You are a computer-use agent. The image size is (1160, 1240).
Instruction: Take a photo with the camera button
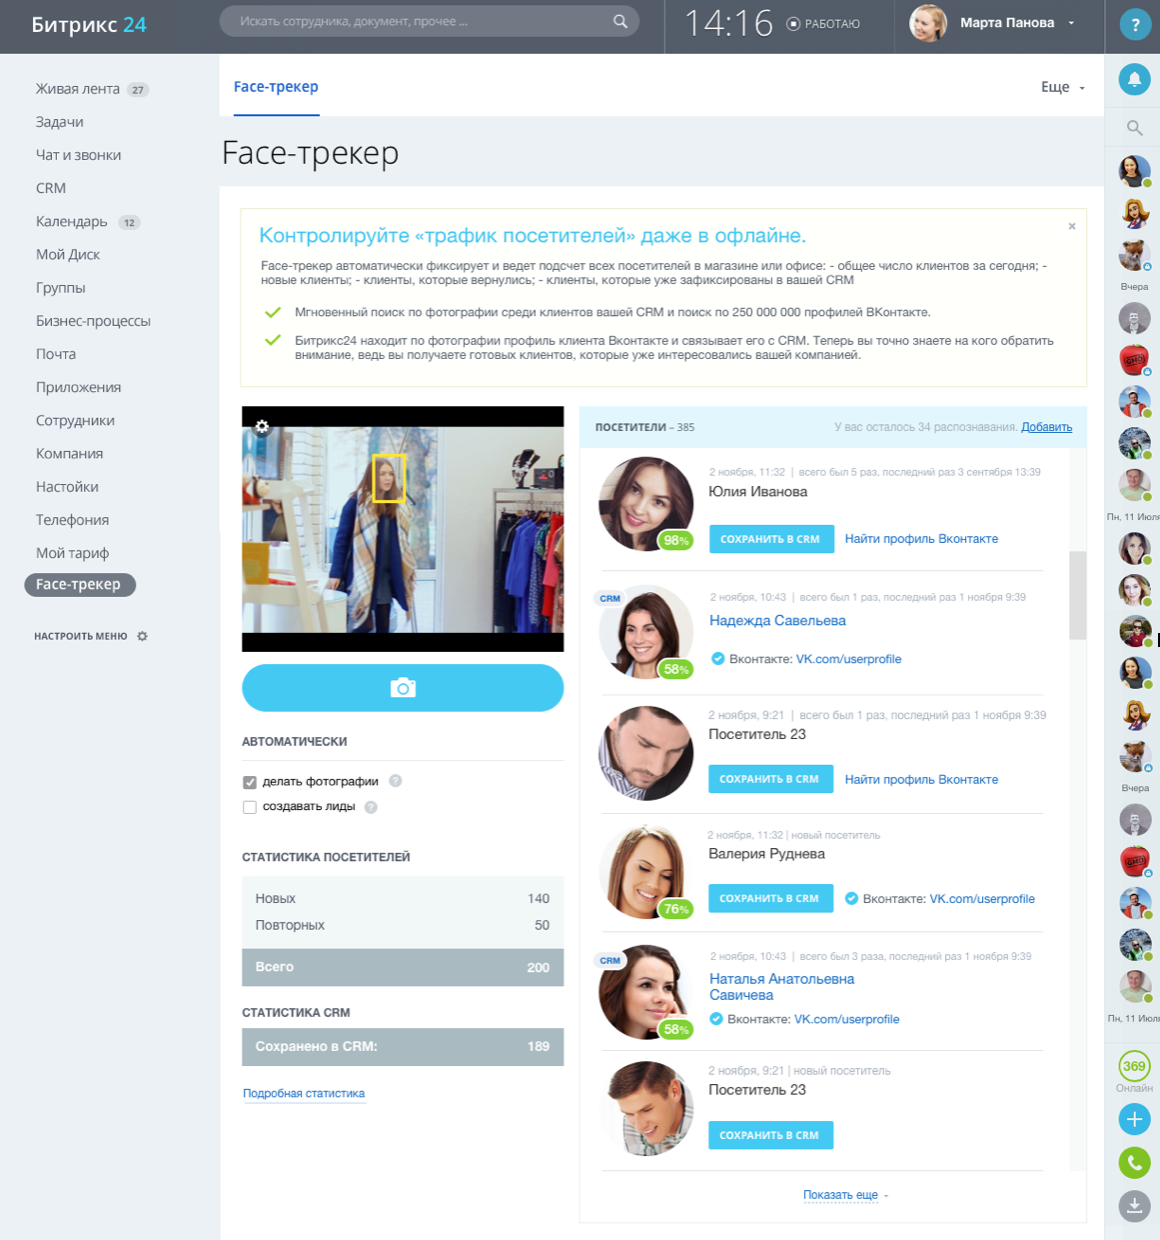[403, 688]
